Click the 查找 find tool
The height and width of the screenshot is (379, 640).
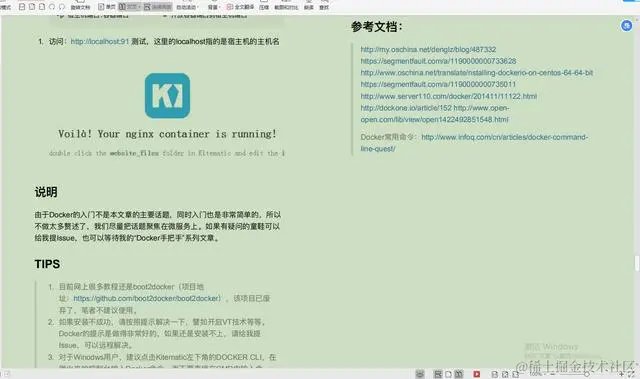tap(324, 6)
